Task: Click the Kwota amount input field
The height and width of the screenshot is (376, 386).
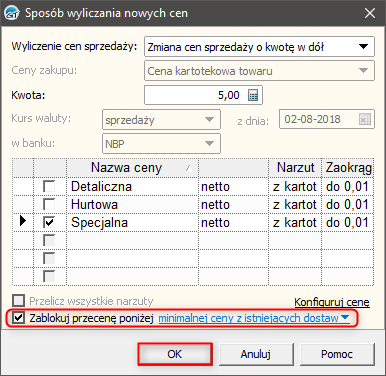Action: click(x=203, y=95)
